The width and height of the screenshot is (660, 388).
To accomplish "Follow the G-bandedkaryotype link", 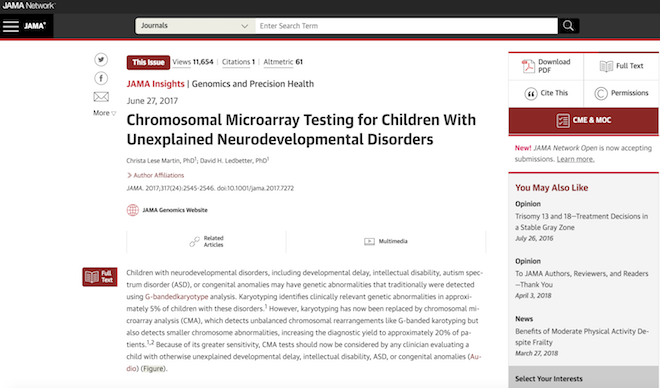I will pos(177,297).
